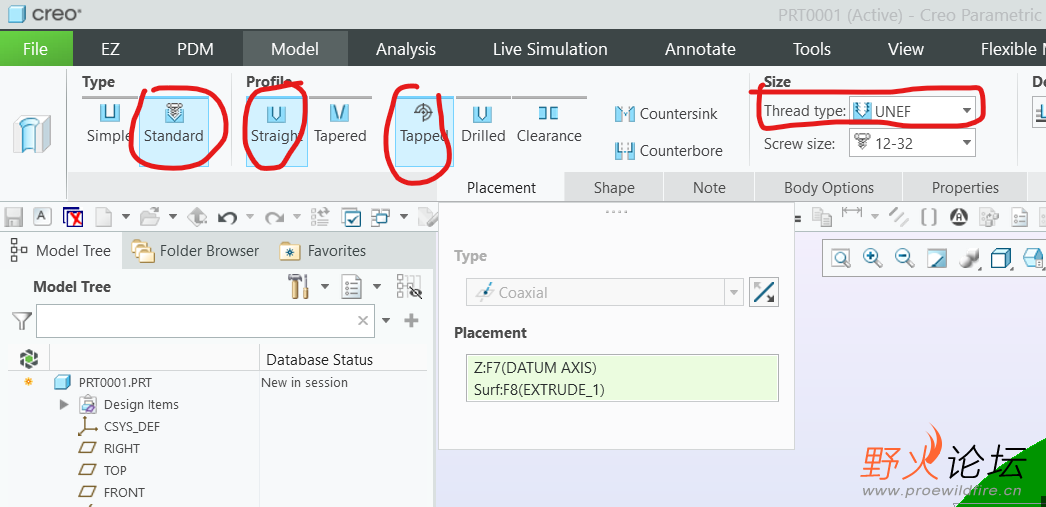Click the Refit zoom icon

pos(841,259)
